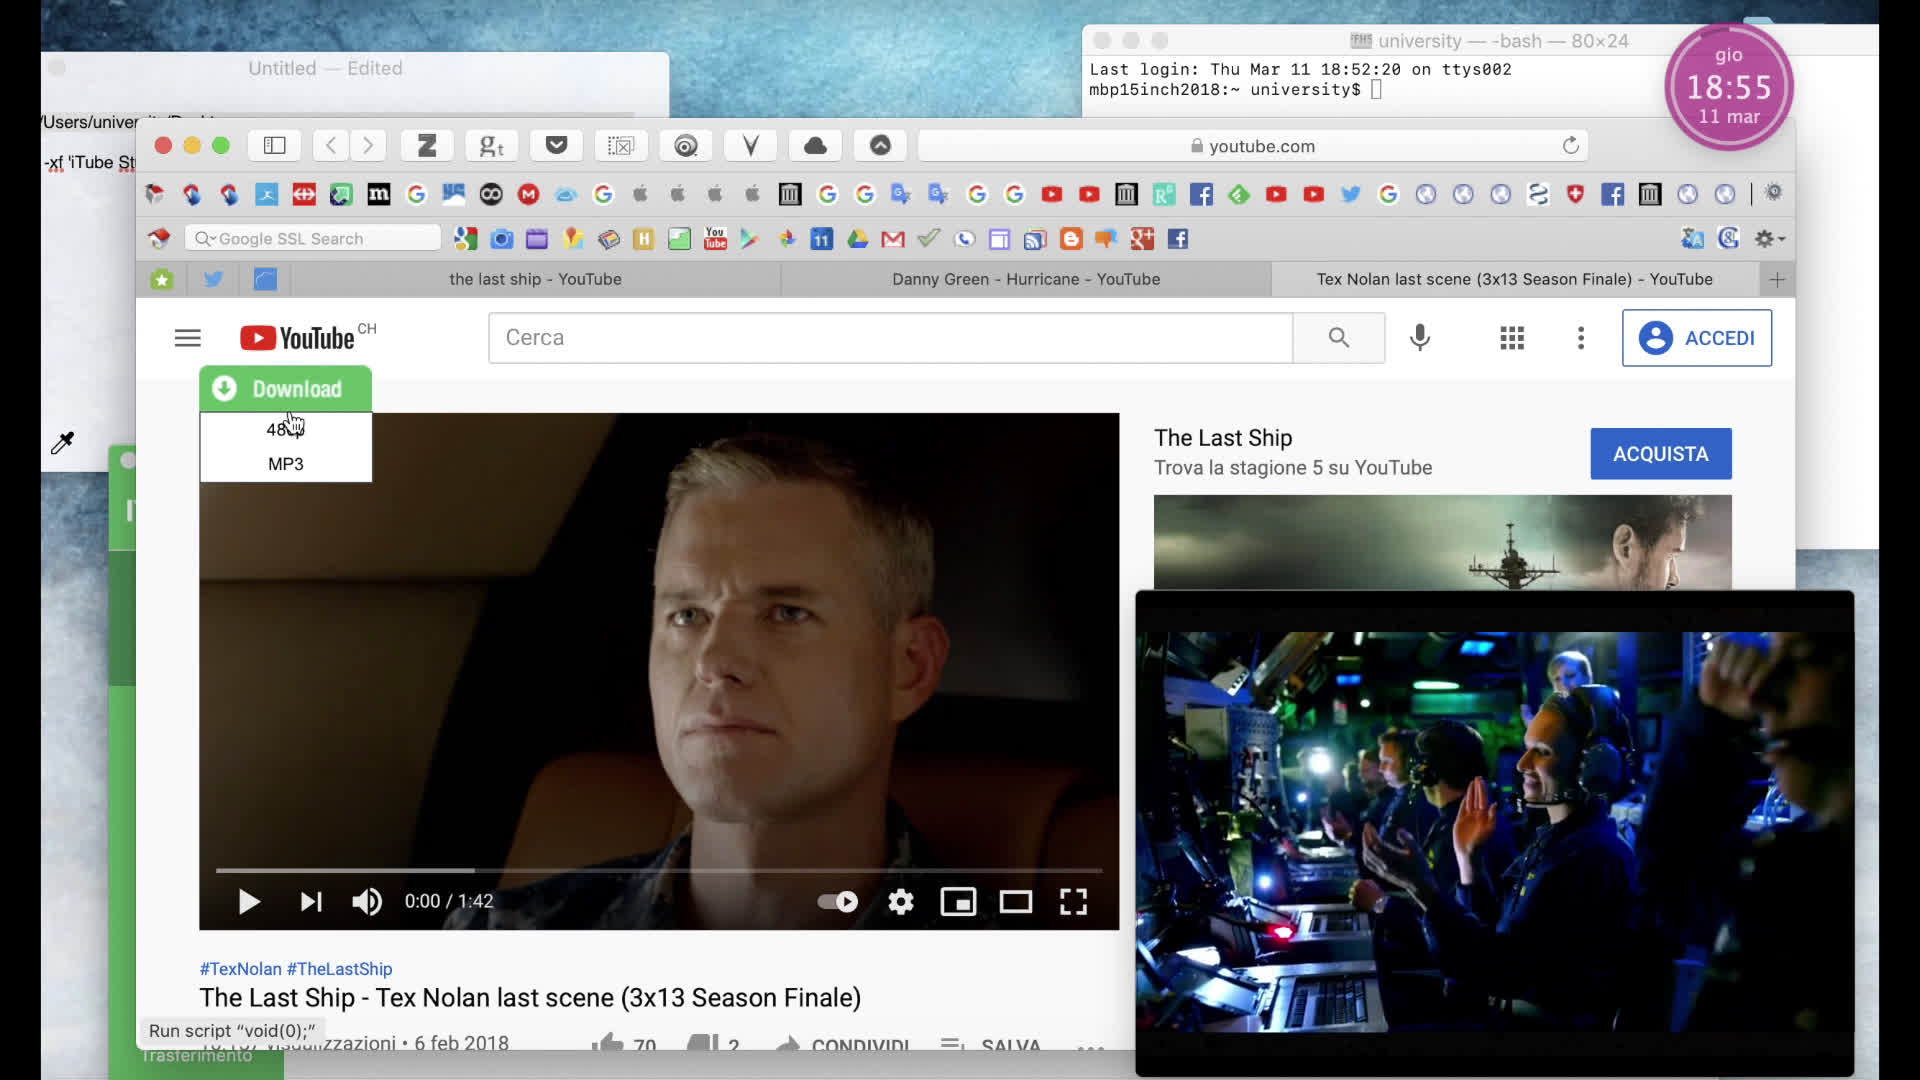Search with YouTube's magnifier button

(x=1338, y=338)
